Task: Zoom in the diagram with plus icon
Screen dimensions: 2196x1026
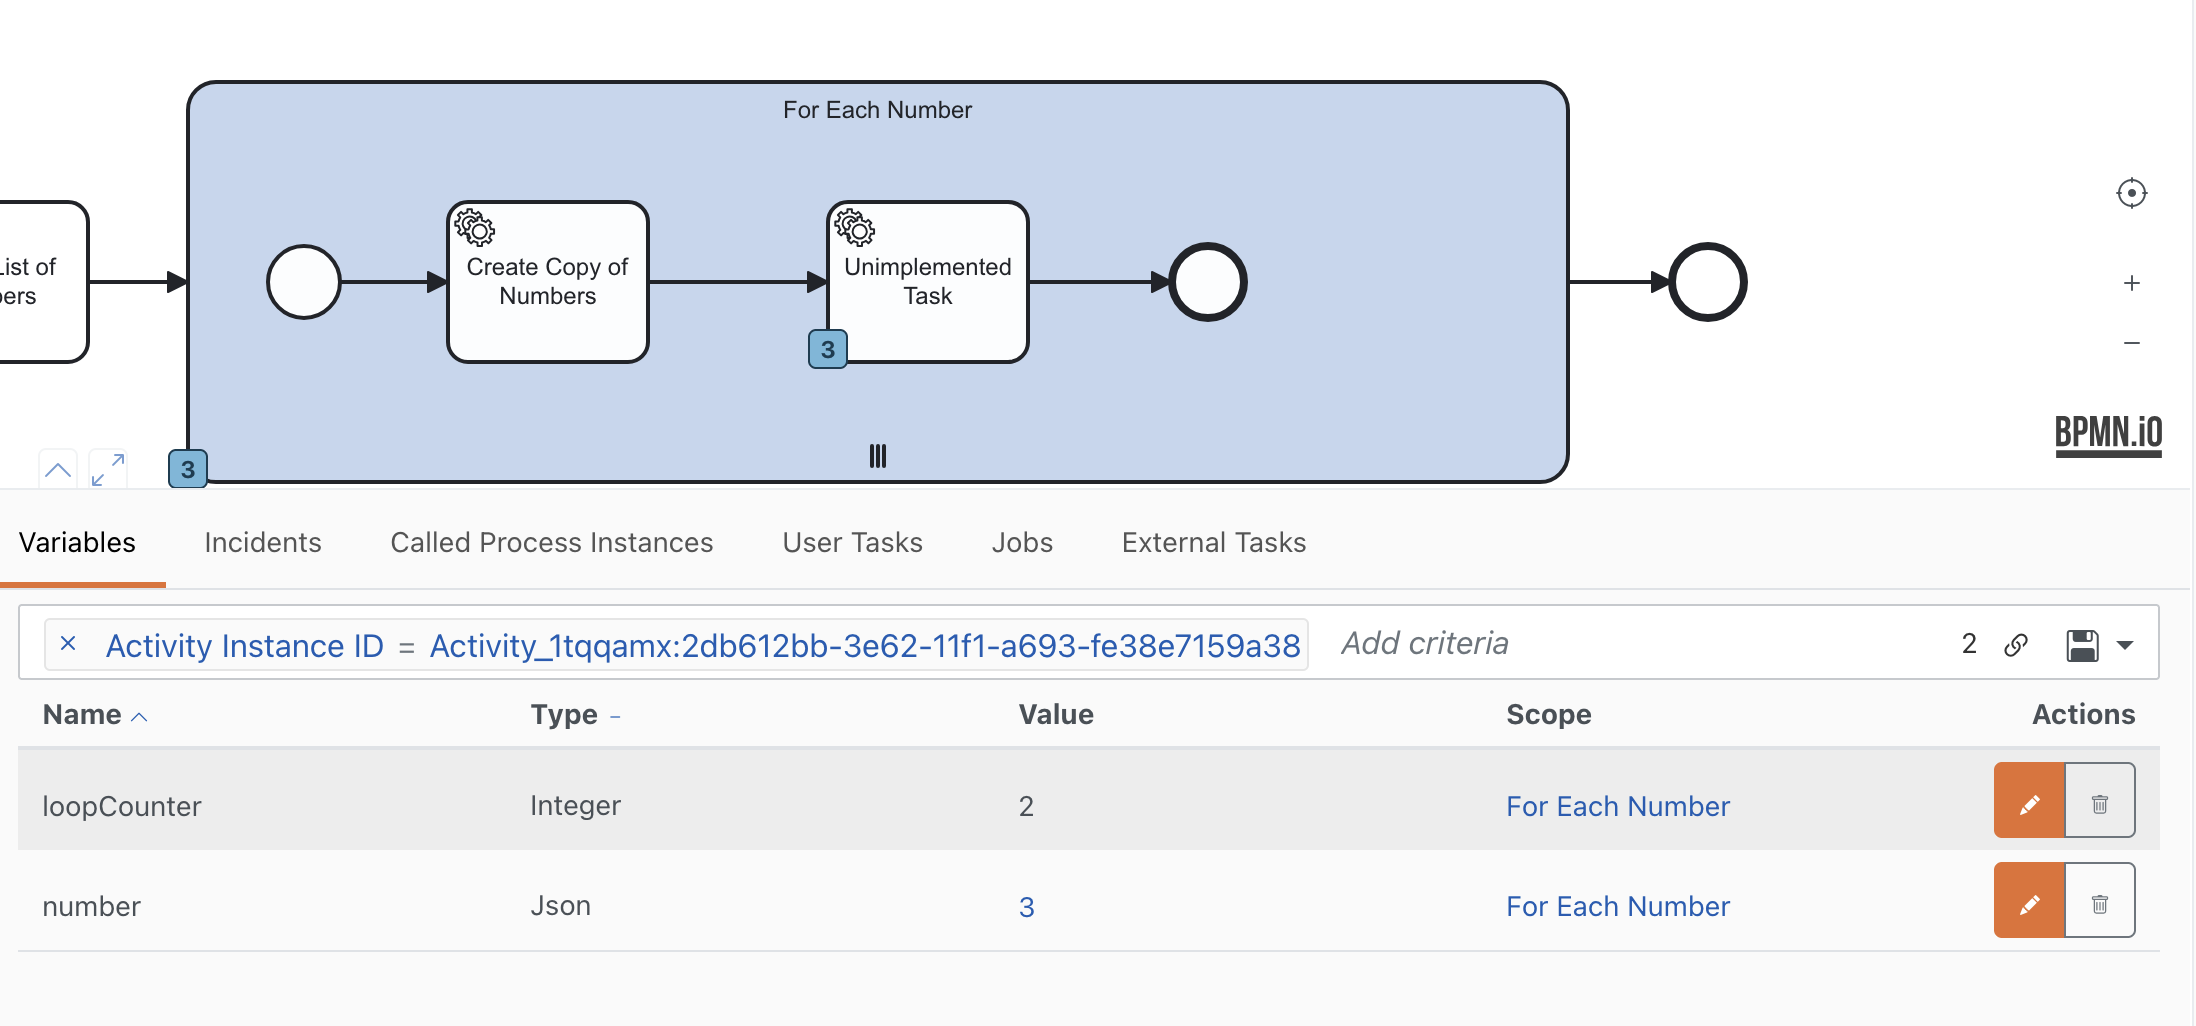Action: click(2131, 283)
